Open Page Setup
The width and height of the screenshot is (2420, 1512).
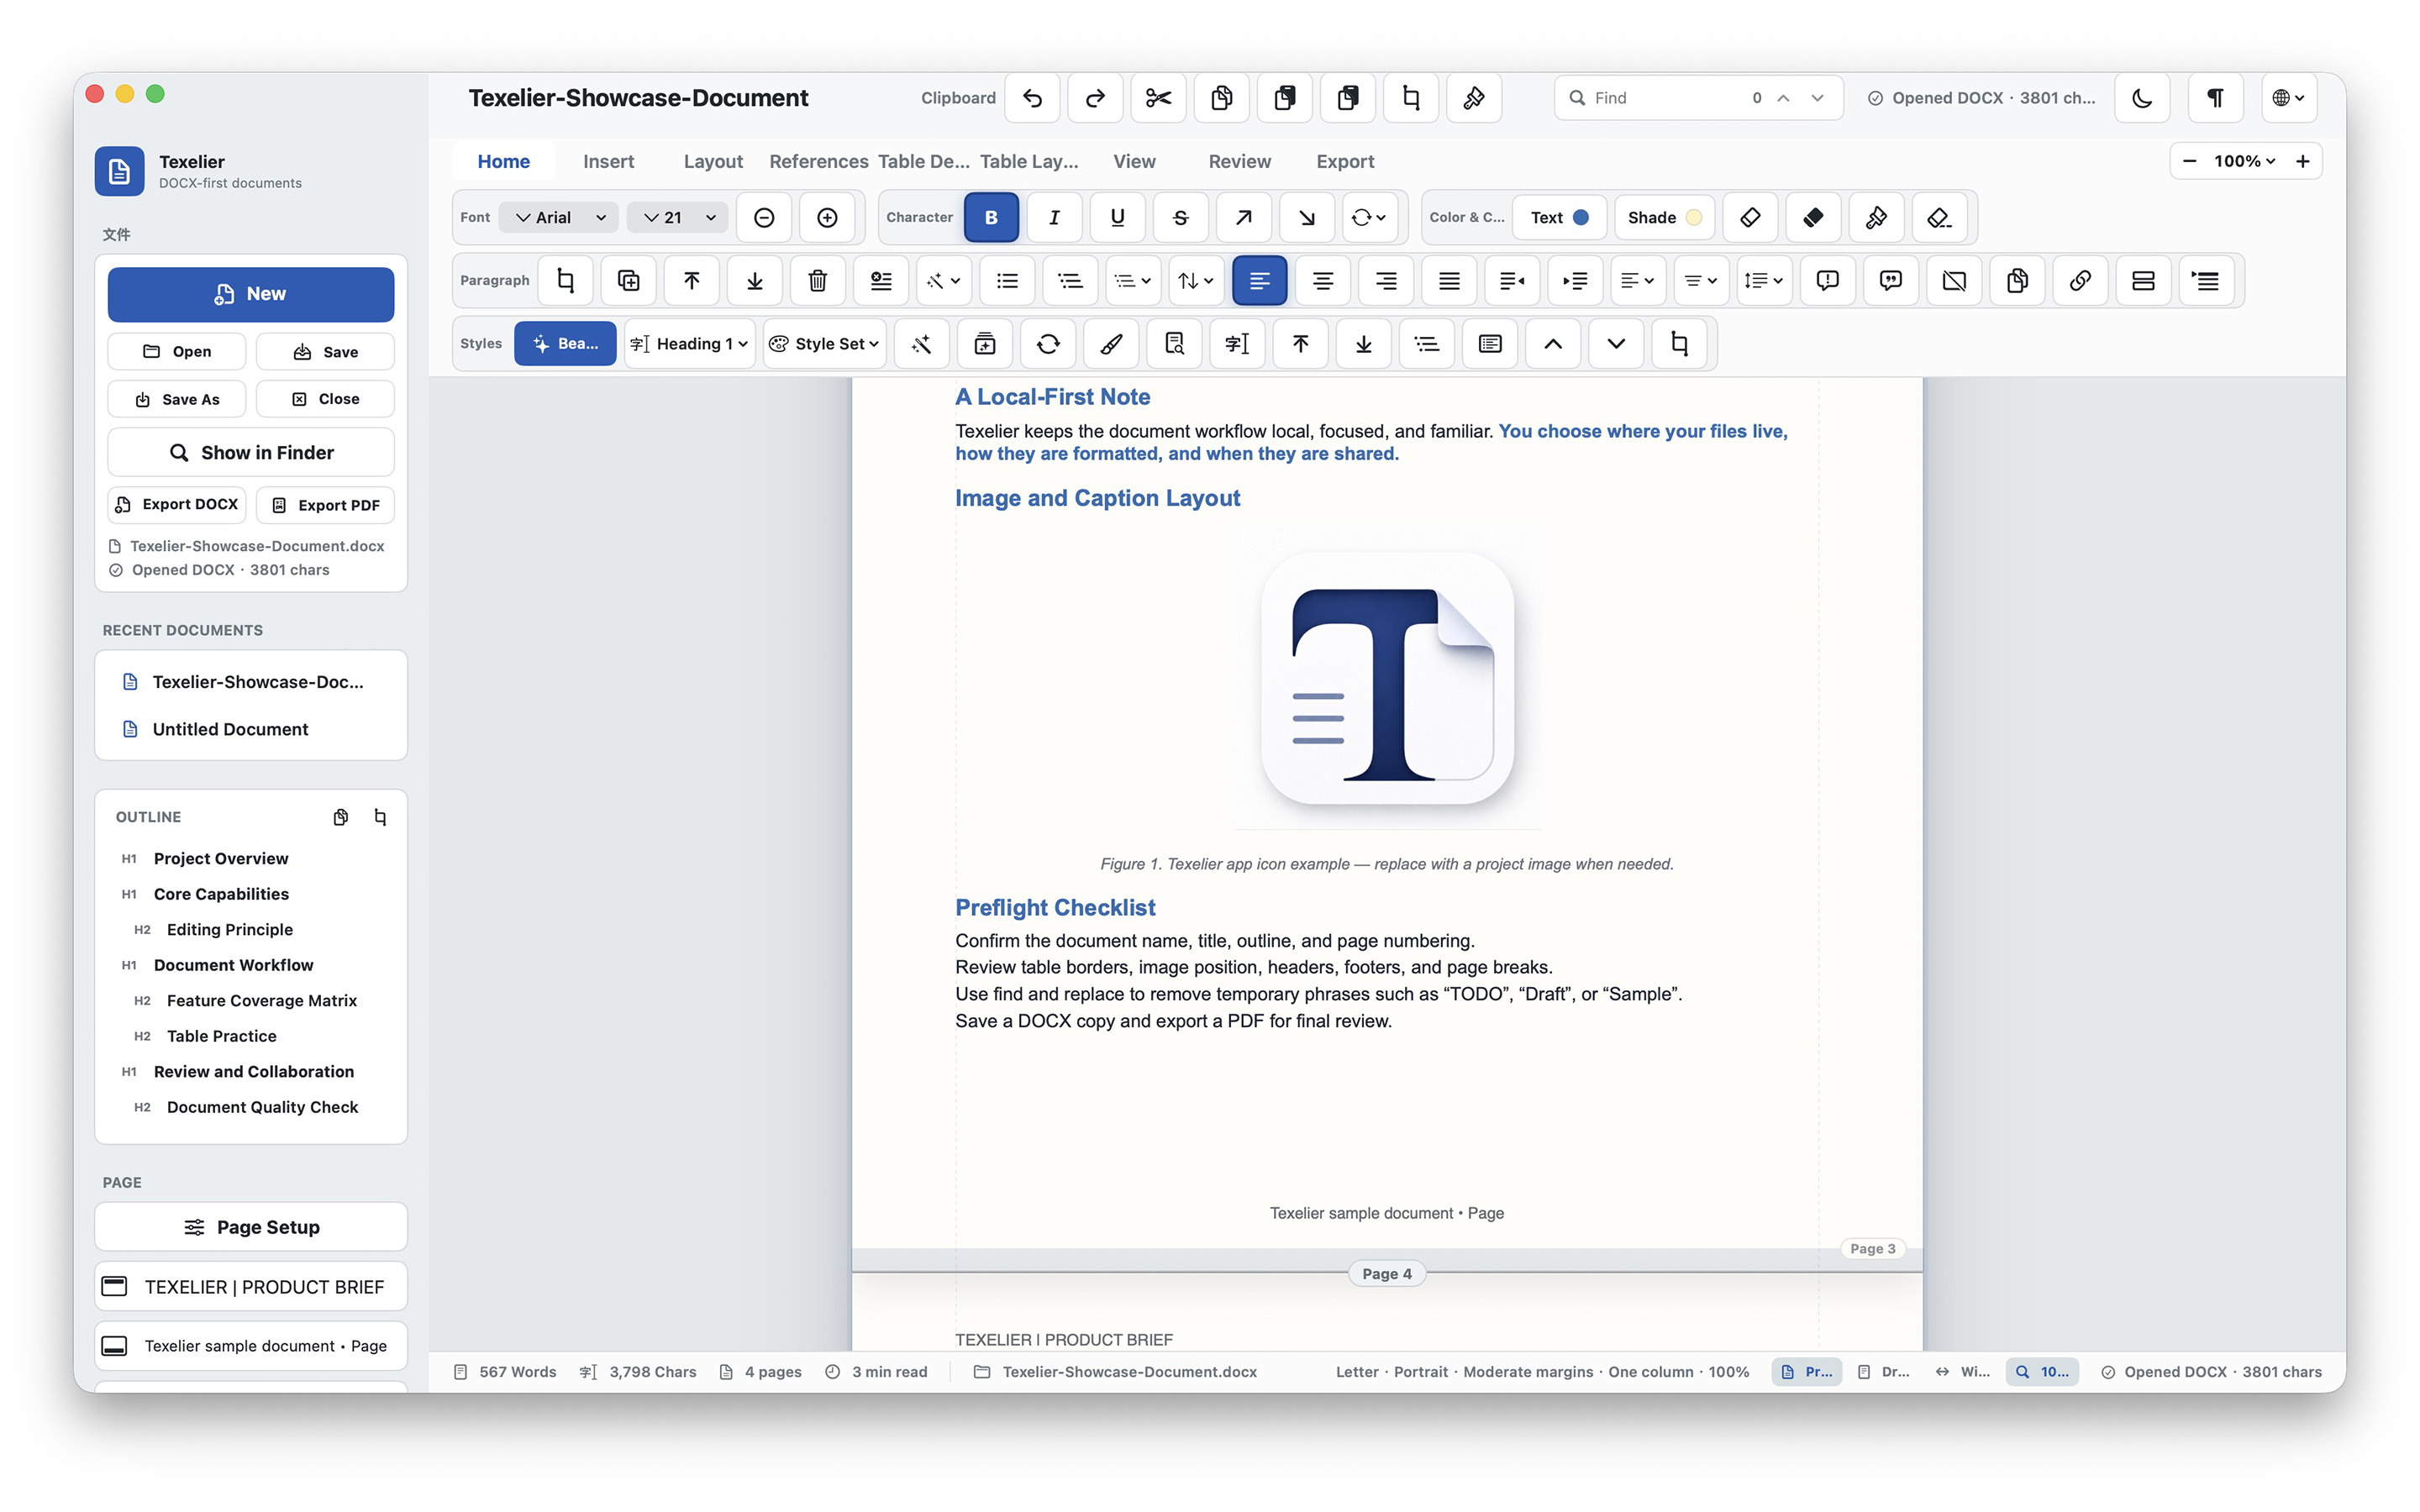click(251, 1227)
